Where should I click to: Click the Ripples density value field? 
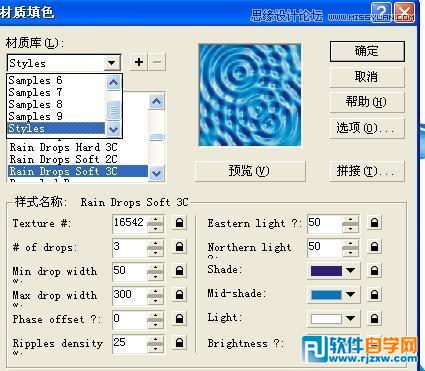[129, 343]
